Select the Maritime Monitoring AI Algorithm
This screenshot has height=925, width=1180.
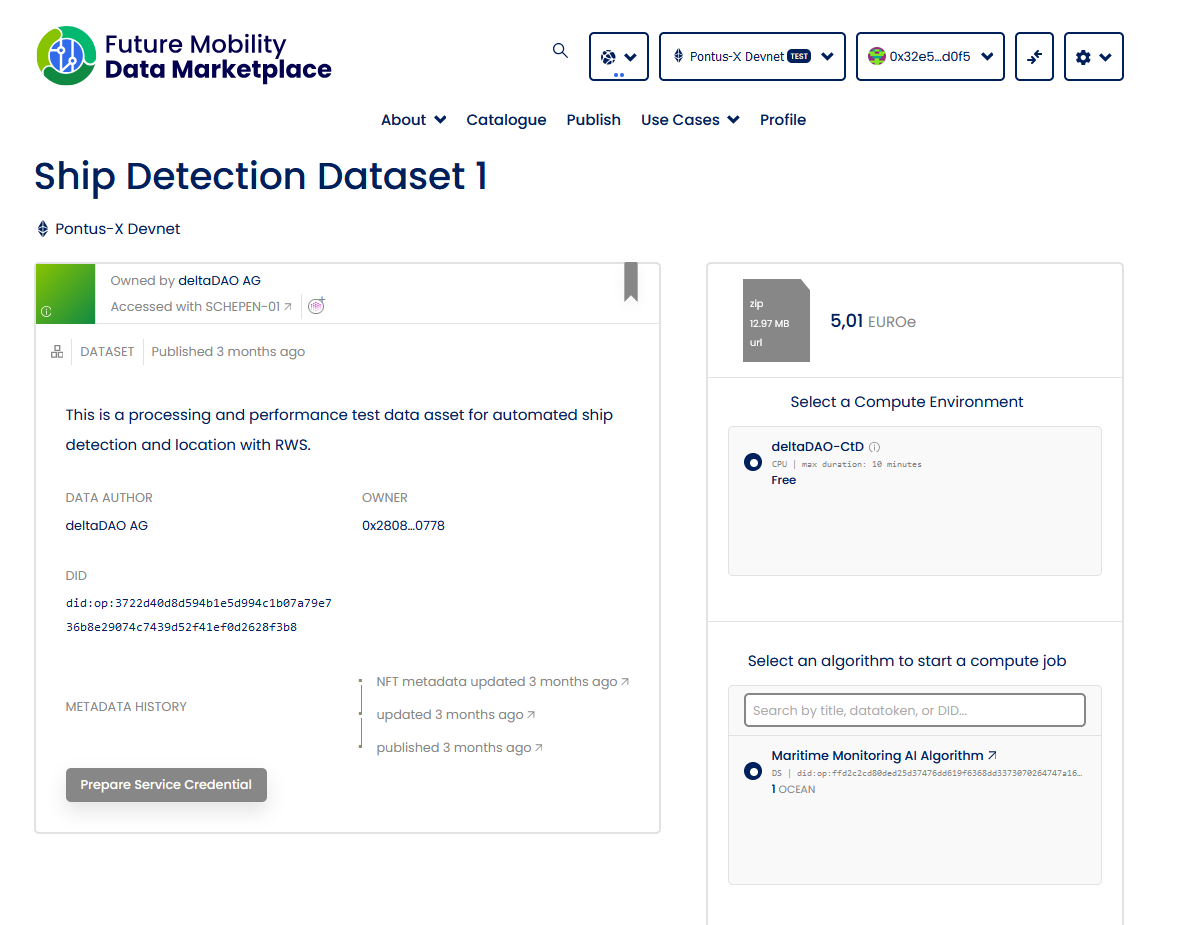(x=753, y=771)
